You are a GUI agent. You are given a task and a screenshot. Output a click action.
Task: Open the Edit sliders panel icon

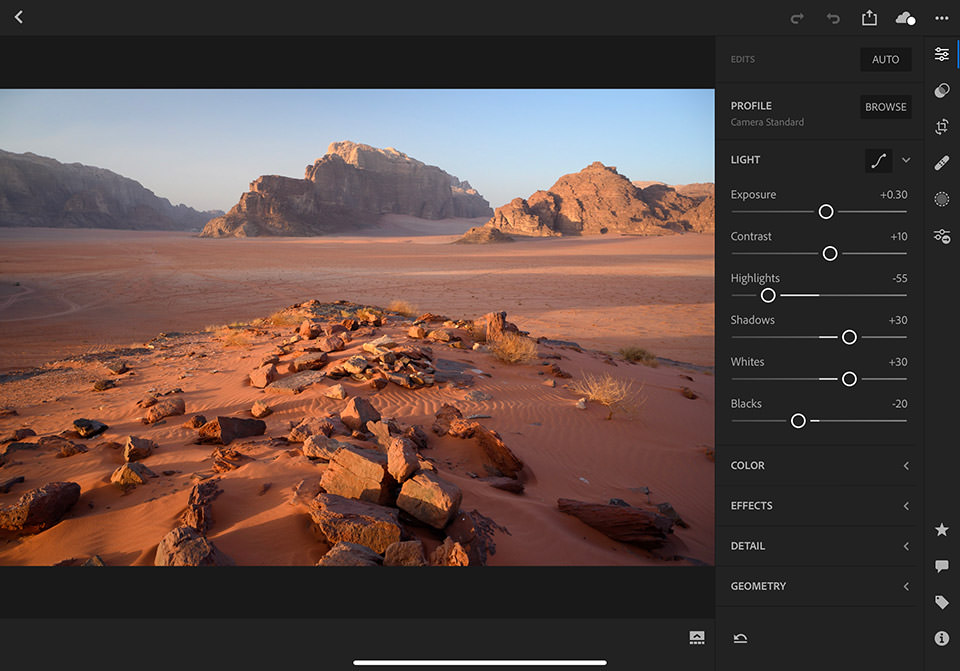tap(941, 54)
